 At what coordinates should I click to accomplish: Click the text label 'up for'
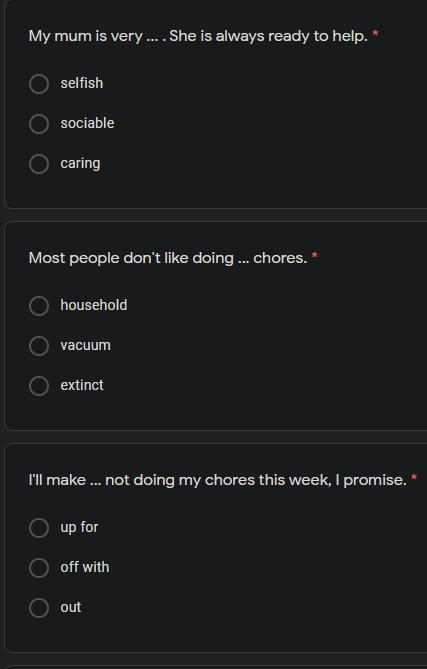pyautogui.click(x=79, y=528)
